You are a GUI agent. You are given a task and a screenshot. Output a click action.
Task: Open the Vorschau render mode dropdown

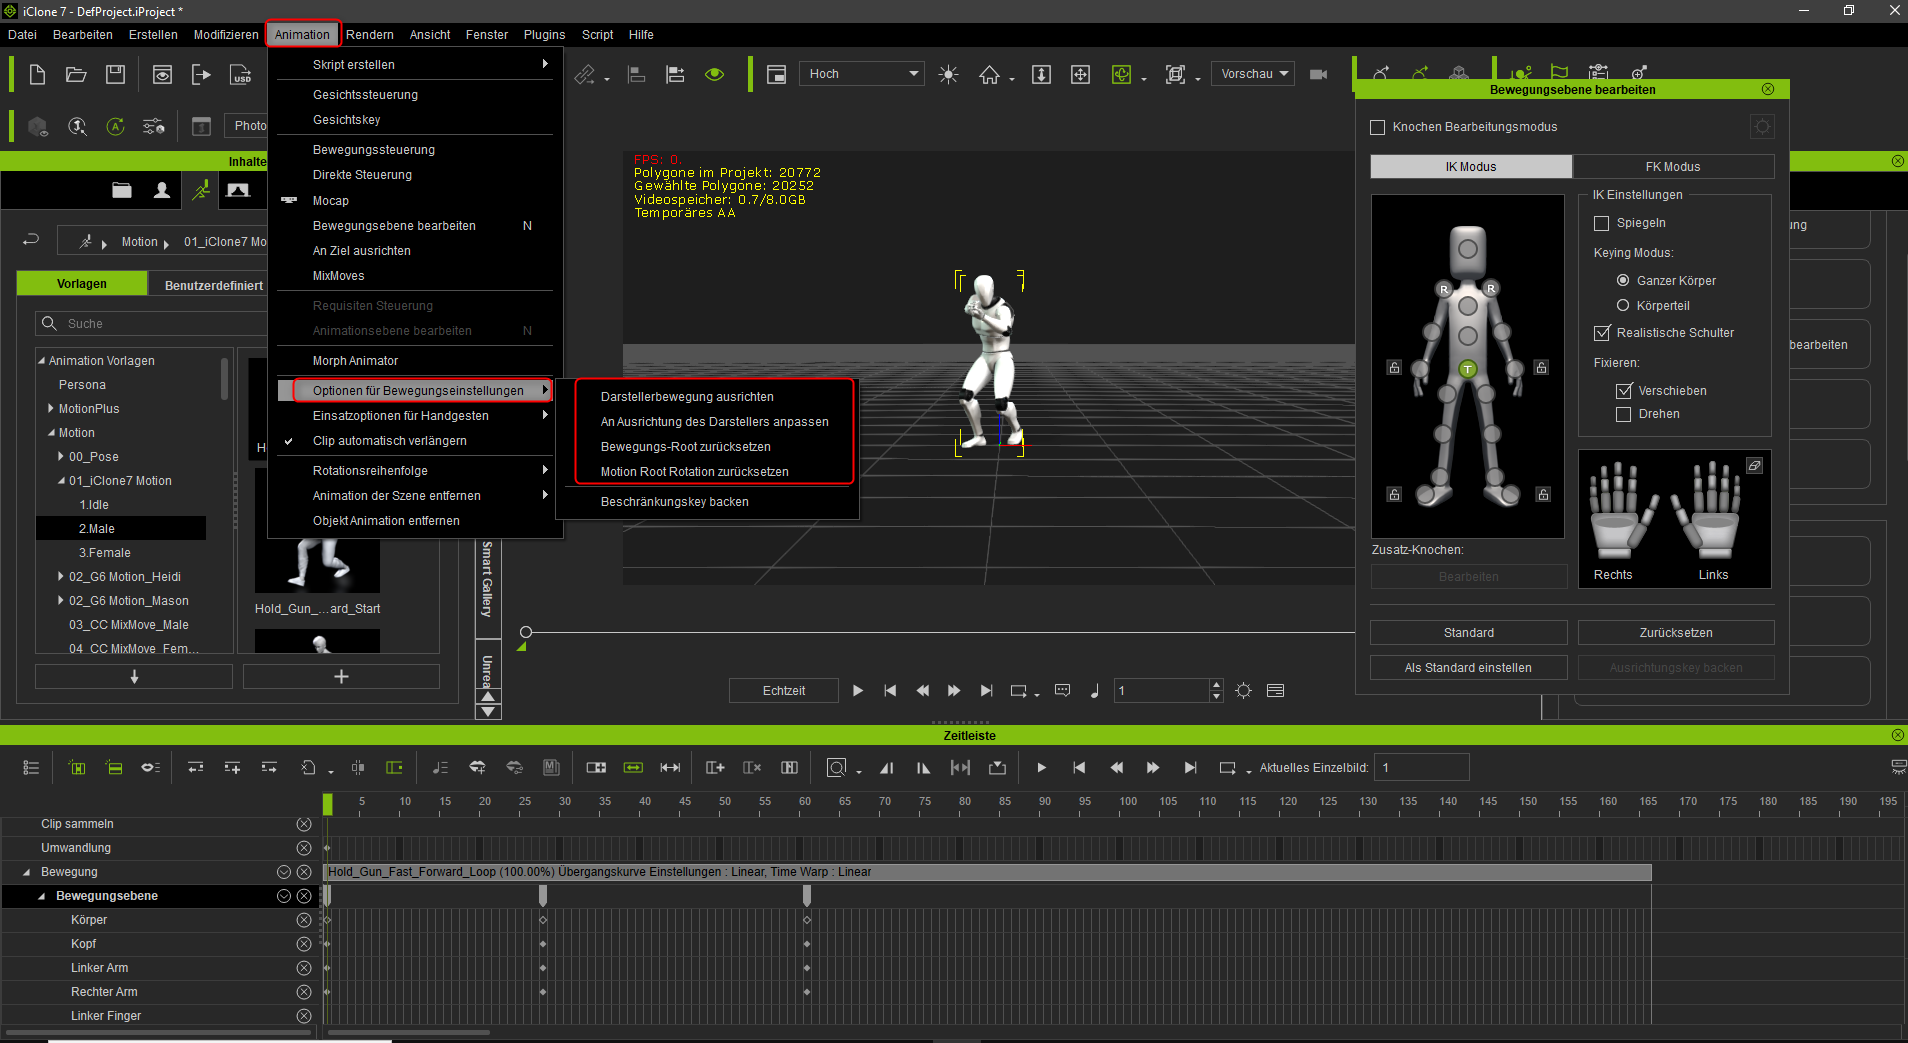click(1252, 74)
